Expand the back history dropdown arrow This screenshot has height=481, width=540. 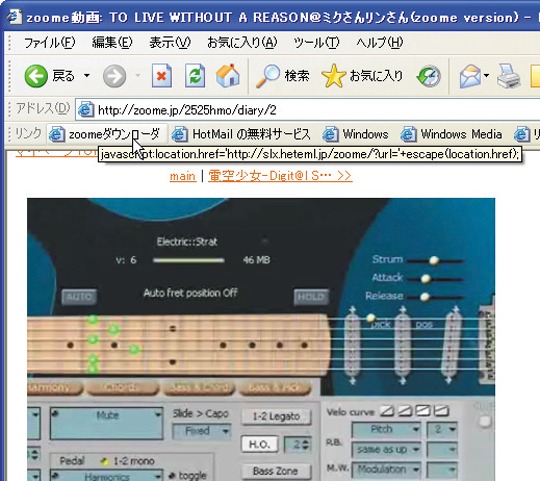click(x=87, y=75)
